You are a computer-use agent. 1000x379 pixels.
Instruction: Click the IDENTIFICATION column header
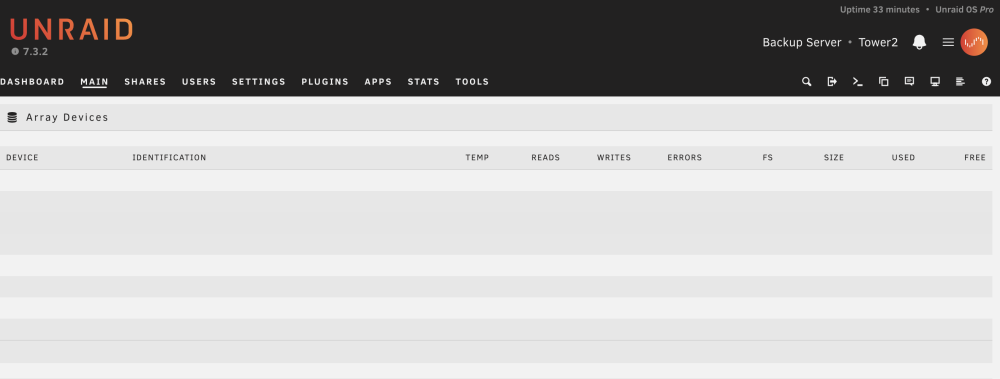coord(169,158)
